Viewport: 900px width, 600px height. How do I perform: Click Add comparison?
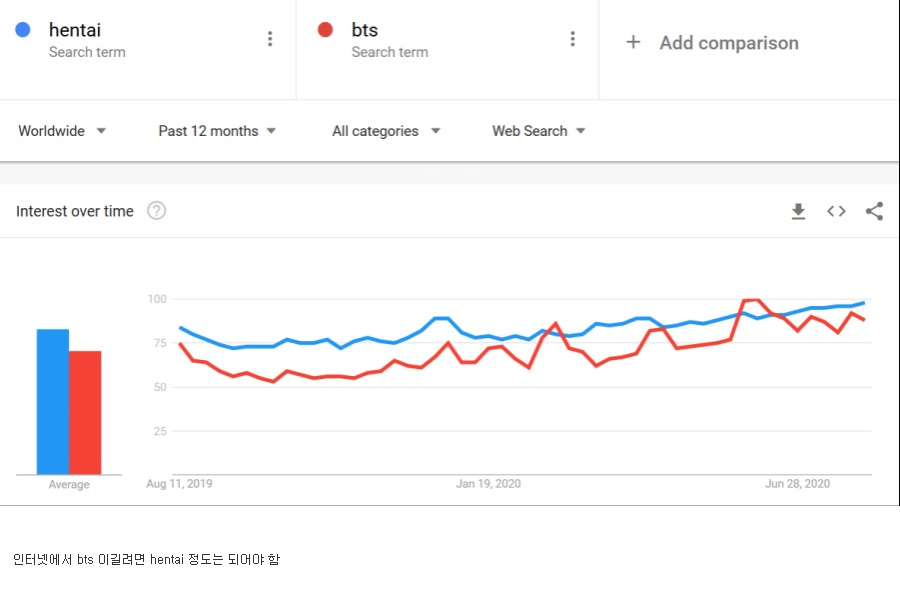pyautogui.click(x=728, y=42)
